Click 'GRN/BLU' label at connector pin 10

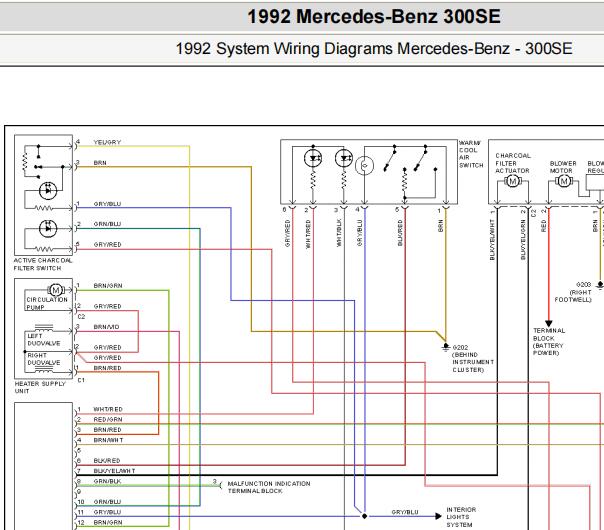pos(107,502)
